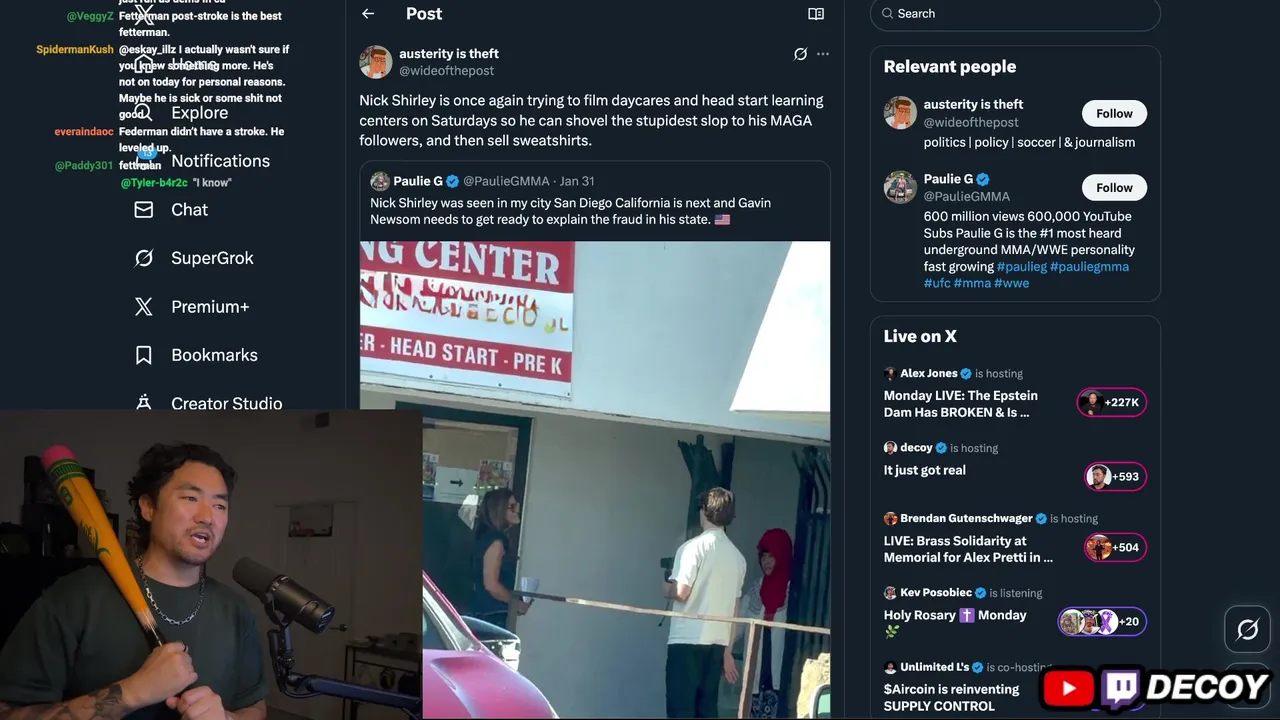Open Creator Studio from sidebar
Image resolution: width=1280 pixels, height=720 pixels.
[x=226, y=403]
